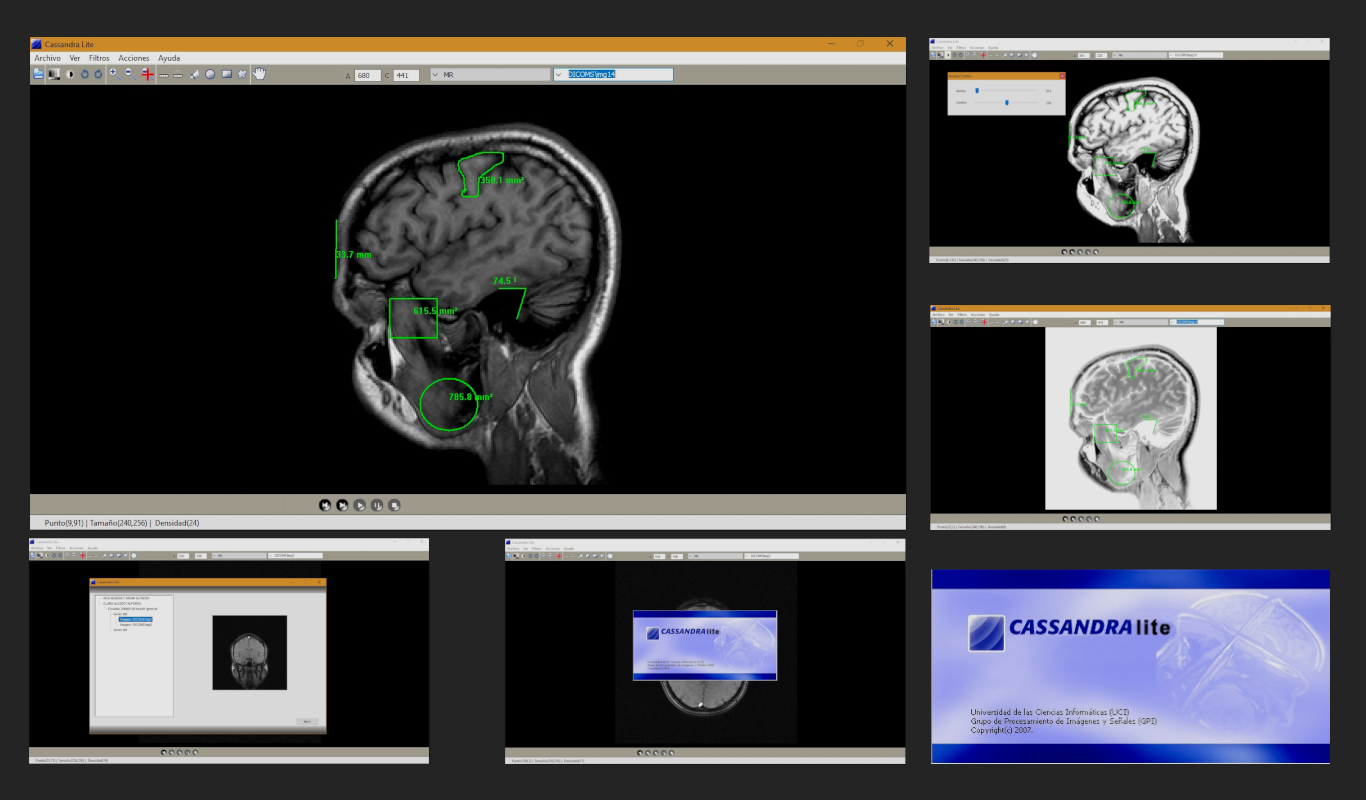Viewport: 1366px width, 800px height.
Task: Select the rectangle region tool
Action: 226,74
